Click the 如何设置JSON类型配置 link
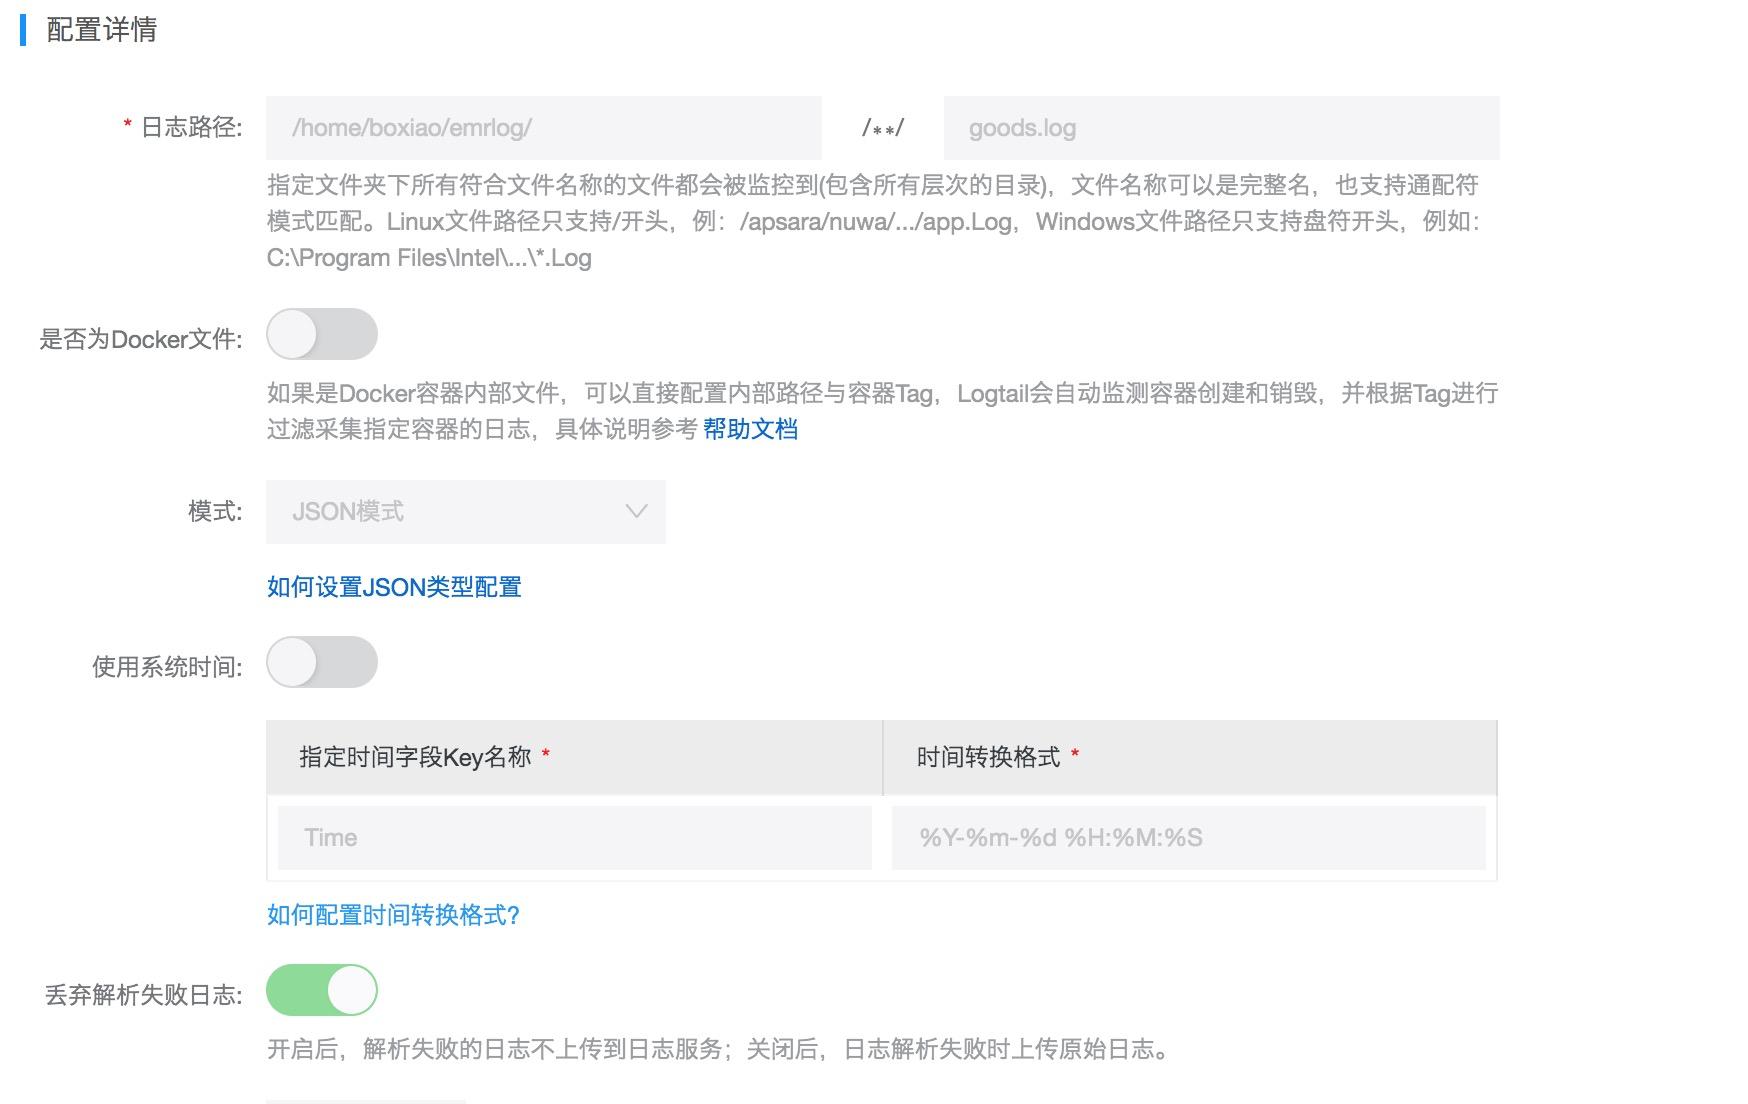Viewport: 1748px width, 1104px height. coord(394,588)
